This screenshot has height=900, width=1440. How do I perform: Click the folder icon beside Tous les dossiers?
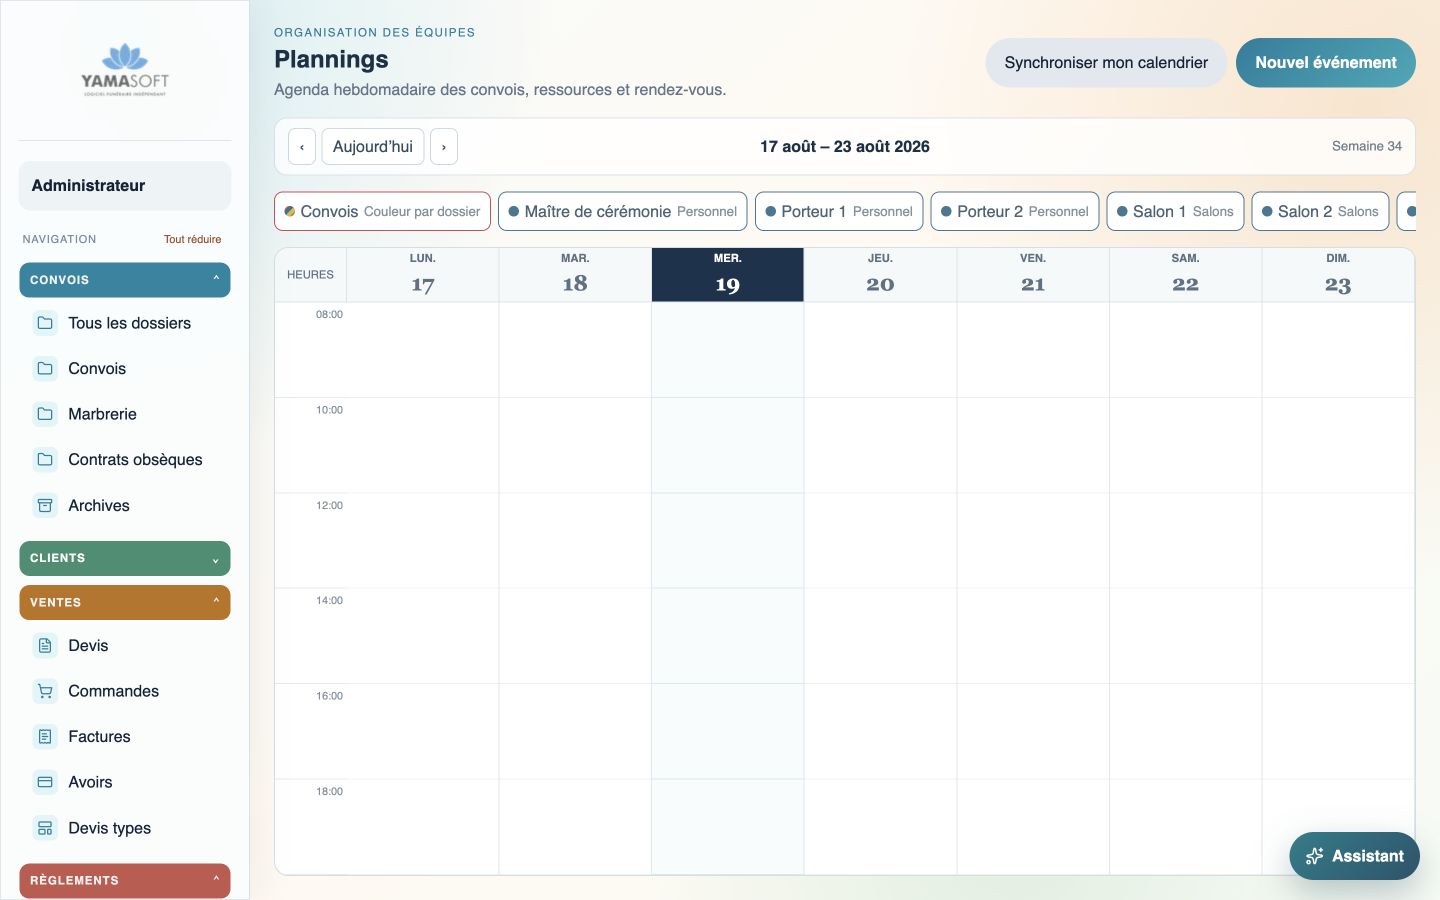(x=45, y=323)
